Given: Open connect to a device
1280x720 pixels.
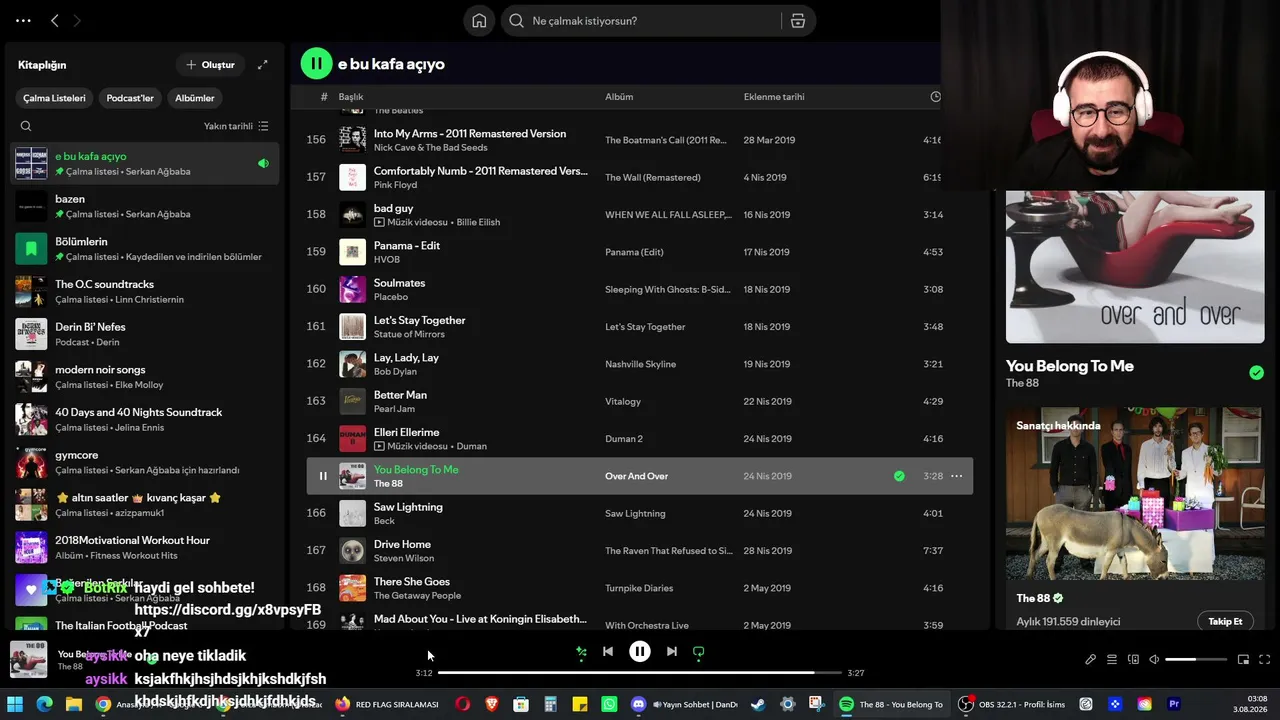Looking at the screenshot, I should point(1133,660).
